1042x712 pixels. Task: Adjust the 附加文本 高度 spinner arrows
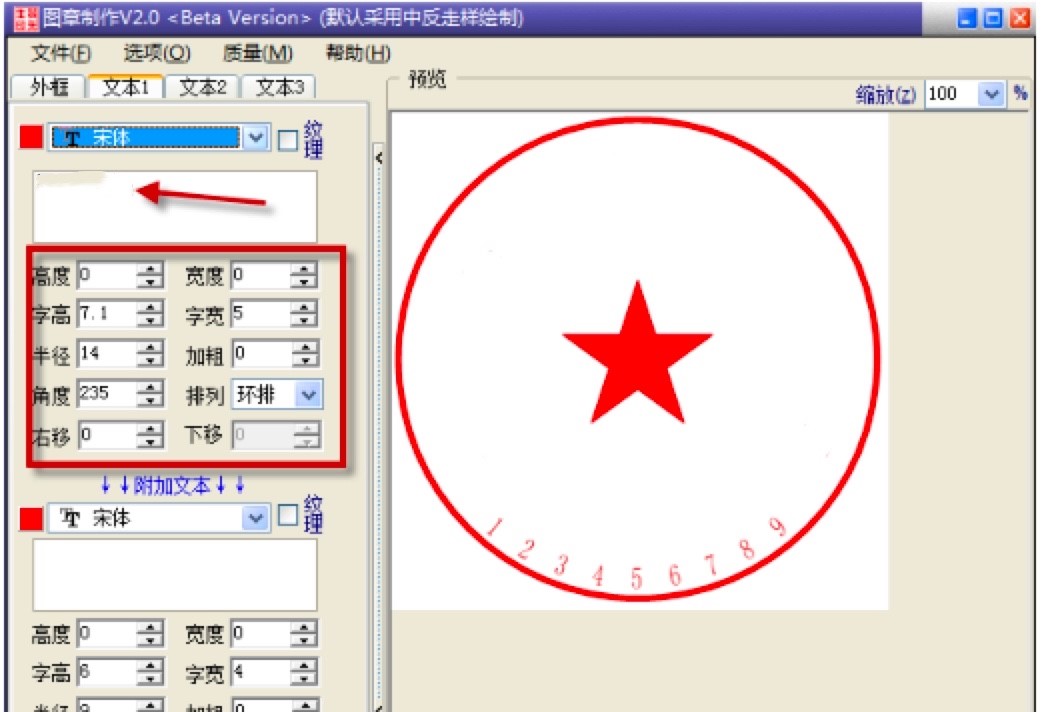151,634
